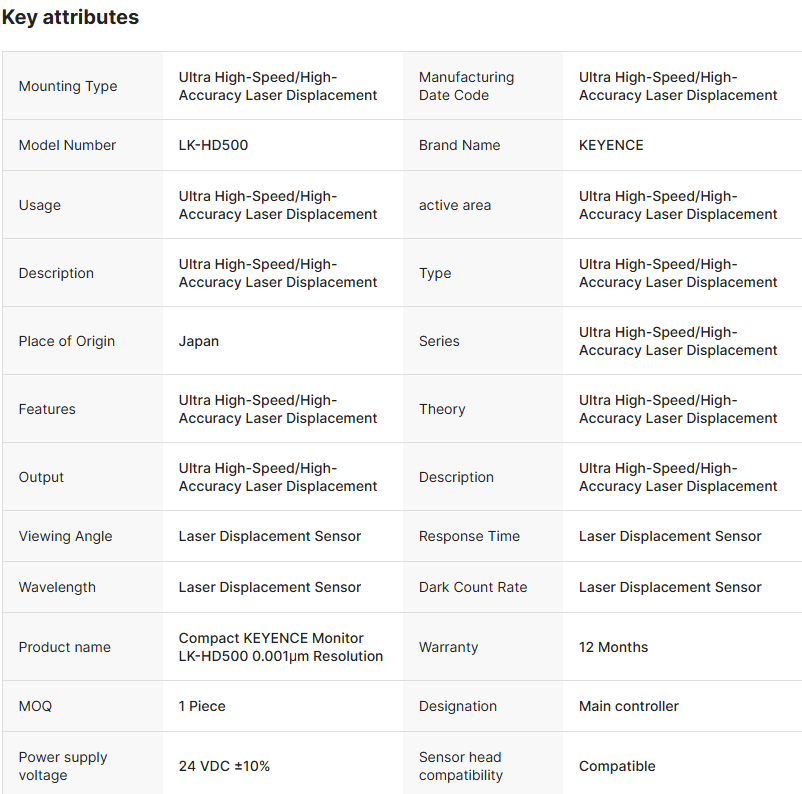Click the Sensor head compatibility label
Image resolution: width=802 pixels, height=794 pixels.
[x=460, y=766]
